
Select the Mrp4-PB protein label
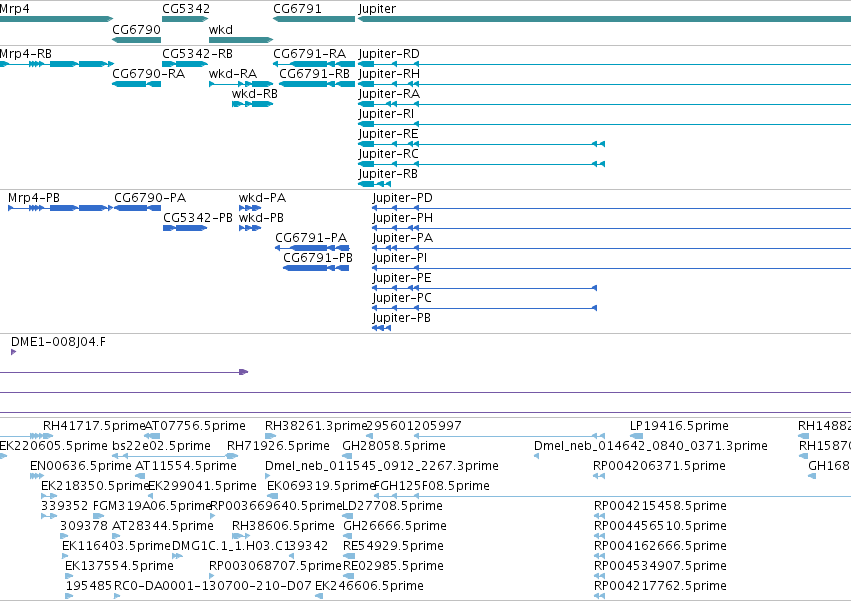34,198
